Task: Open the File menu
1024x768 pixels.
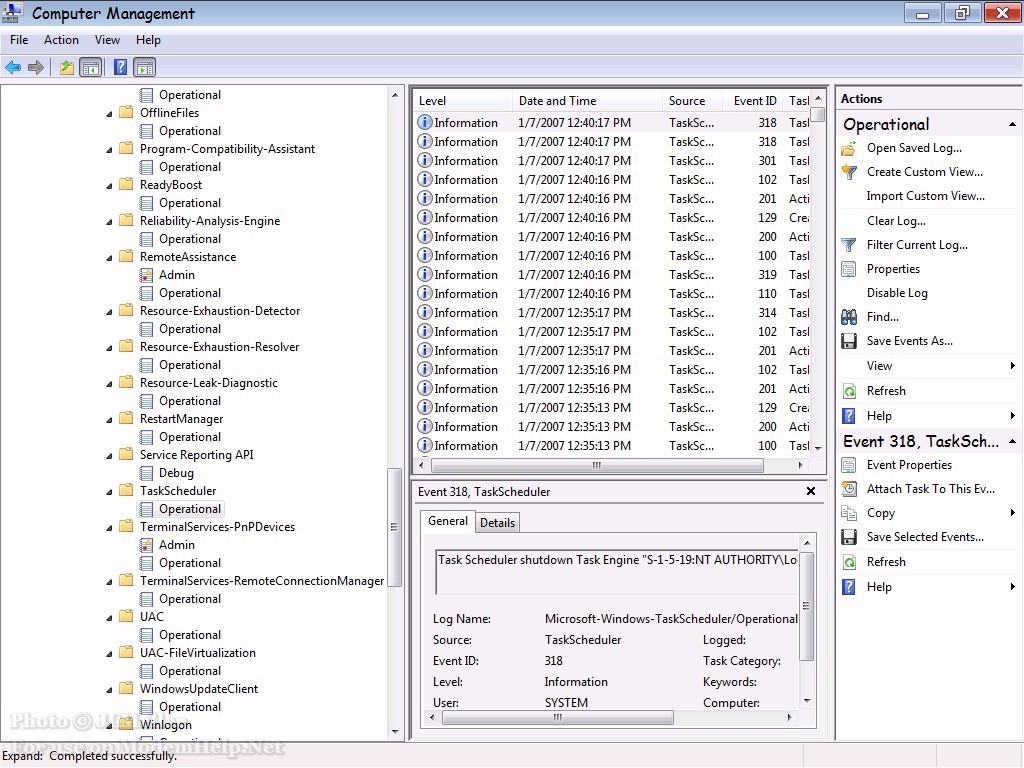Action: (19, 40)
